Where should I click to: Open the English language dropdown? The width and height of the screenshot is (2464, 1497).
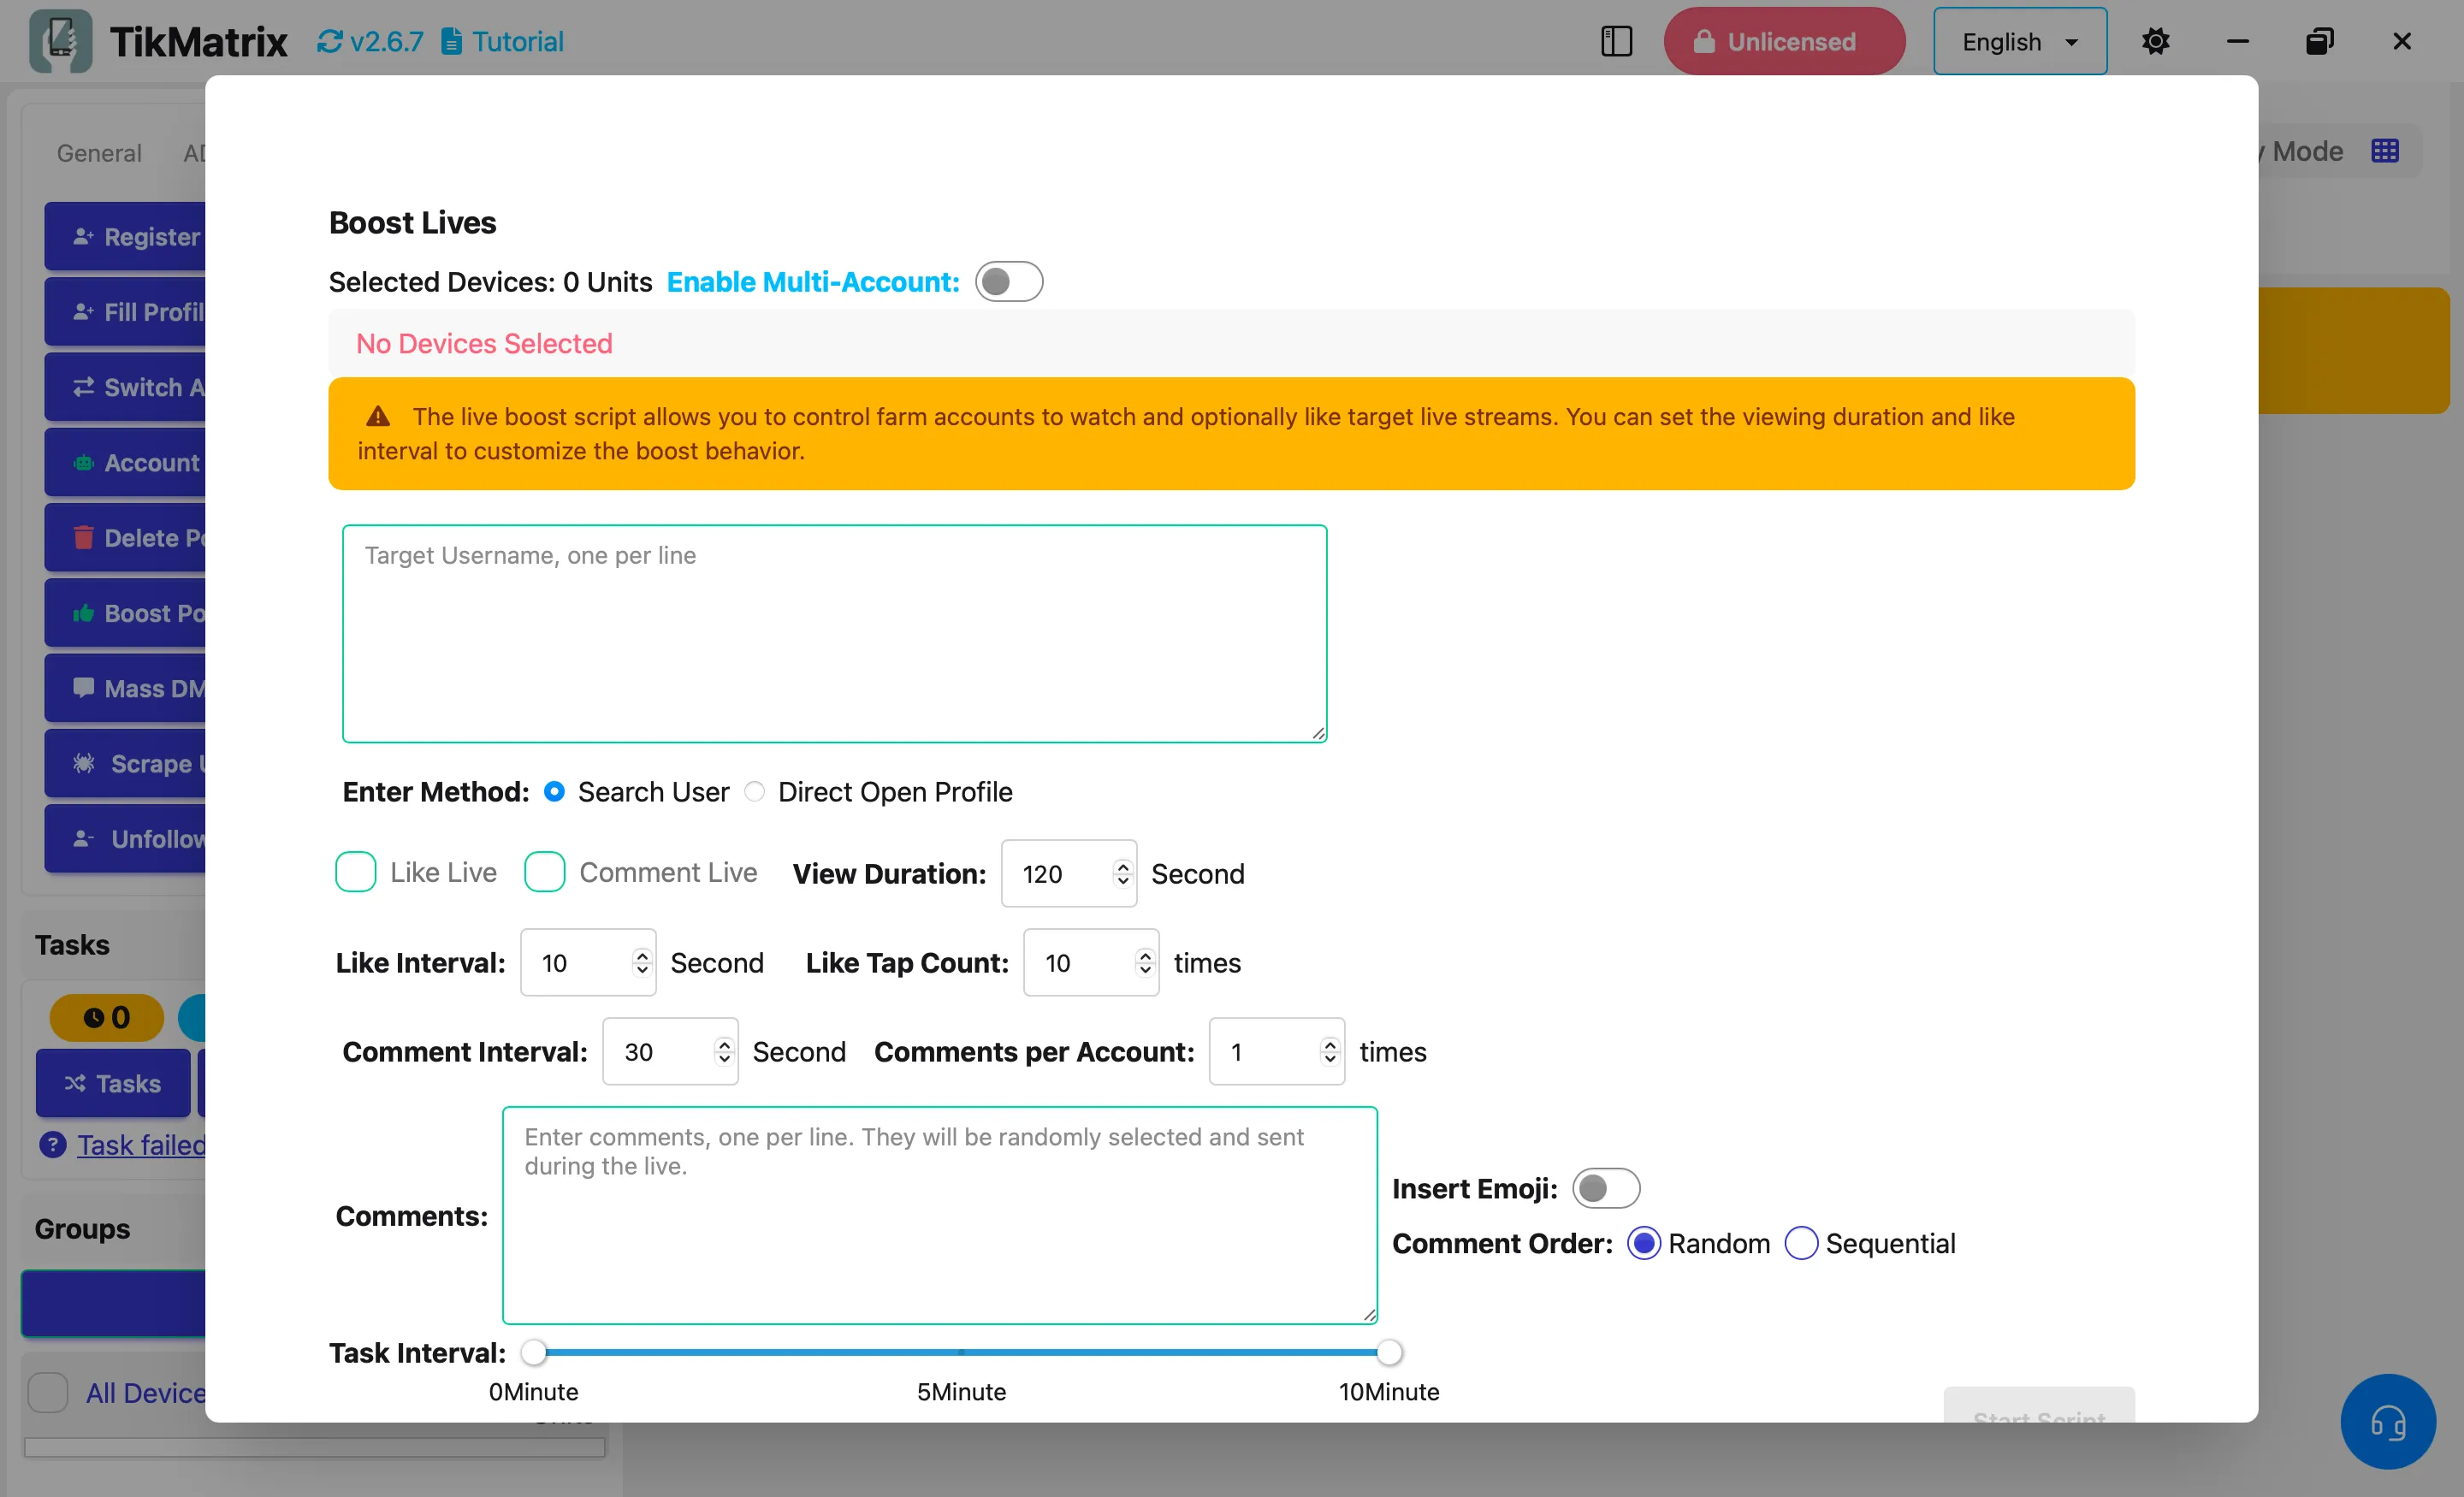click(x=2019, y=41)
